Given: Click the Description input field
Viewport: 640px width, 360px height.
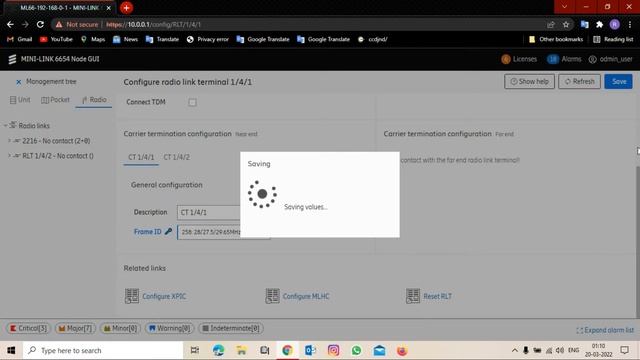Looking at the screenshot, I should click(209, 212).
